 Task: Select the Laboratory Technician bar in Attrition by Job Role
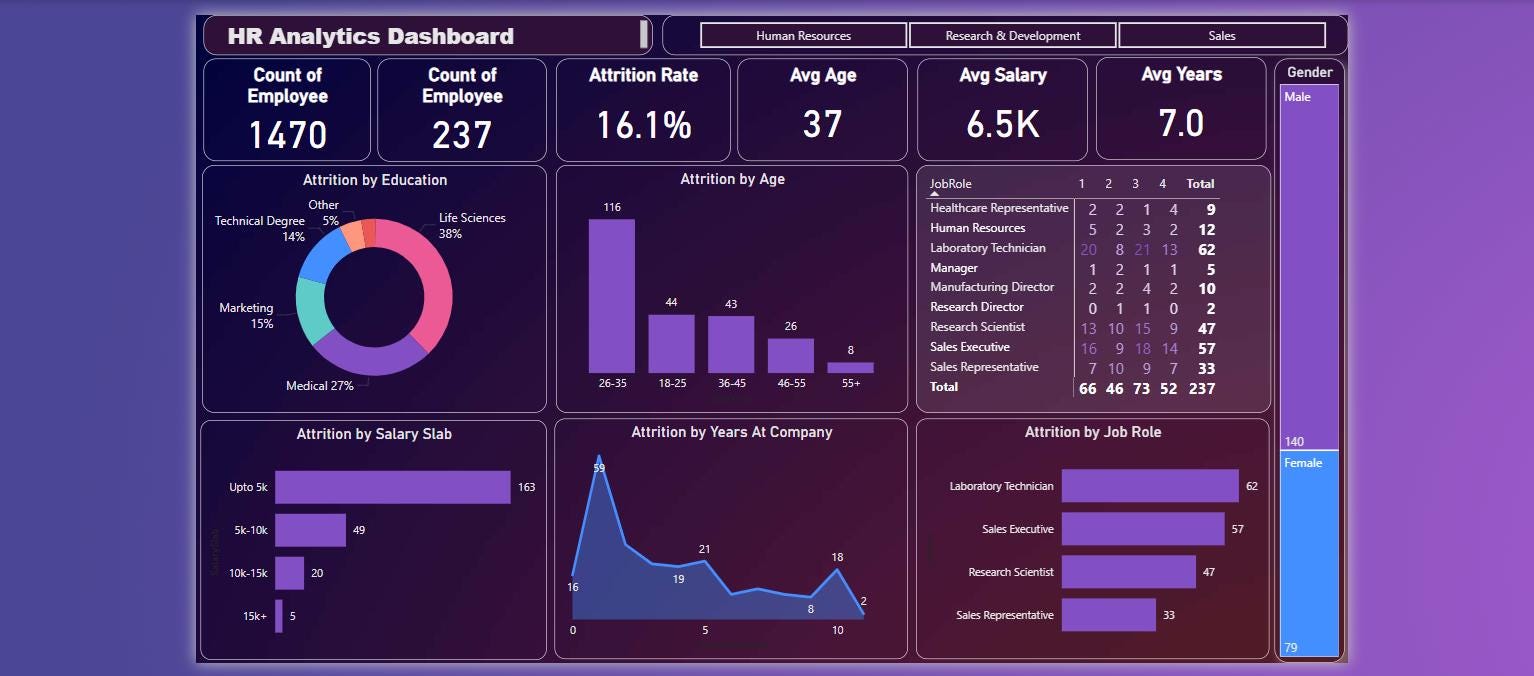[x=1148, y=485]
